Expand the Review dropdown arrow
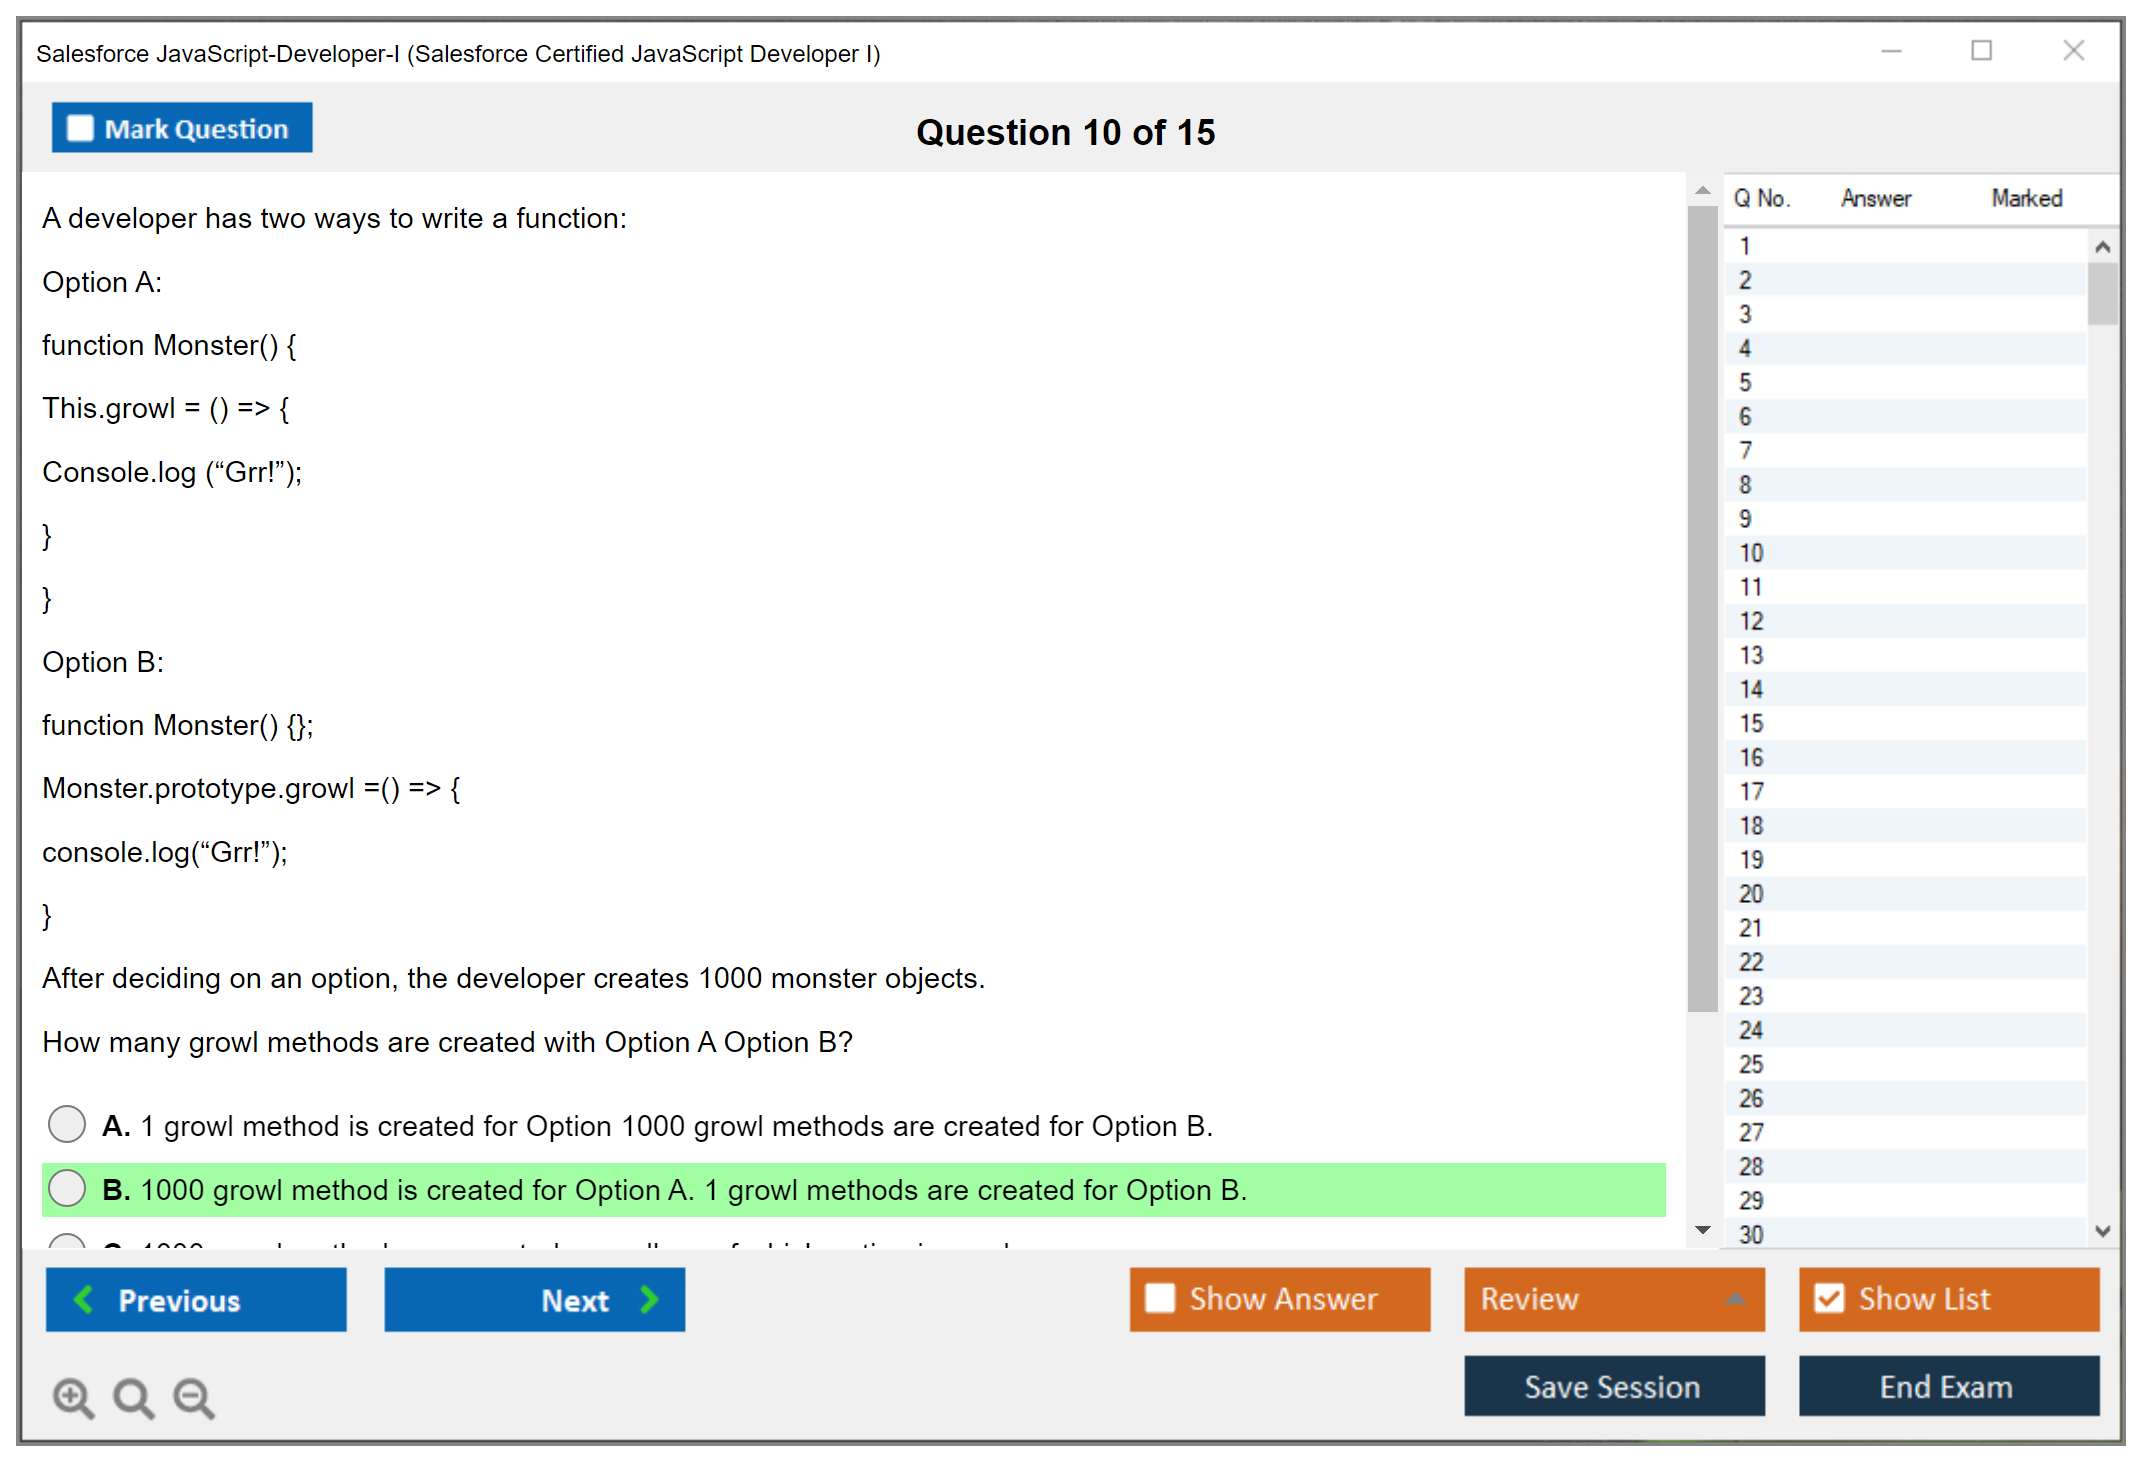 pyautogui.click(x=1735, y=1299)
